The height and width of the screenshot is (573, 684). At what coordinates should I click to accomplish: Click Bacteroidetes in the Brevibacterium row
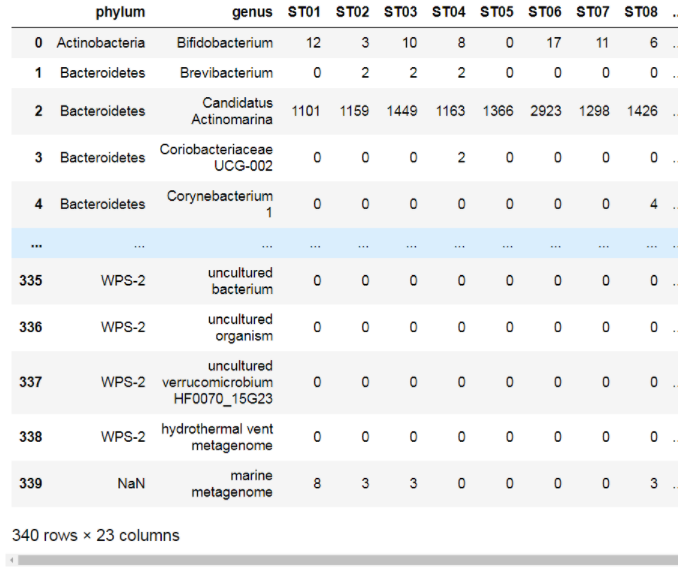pos(103,73)
